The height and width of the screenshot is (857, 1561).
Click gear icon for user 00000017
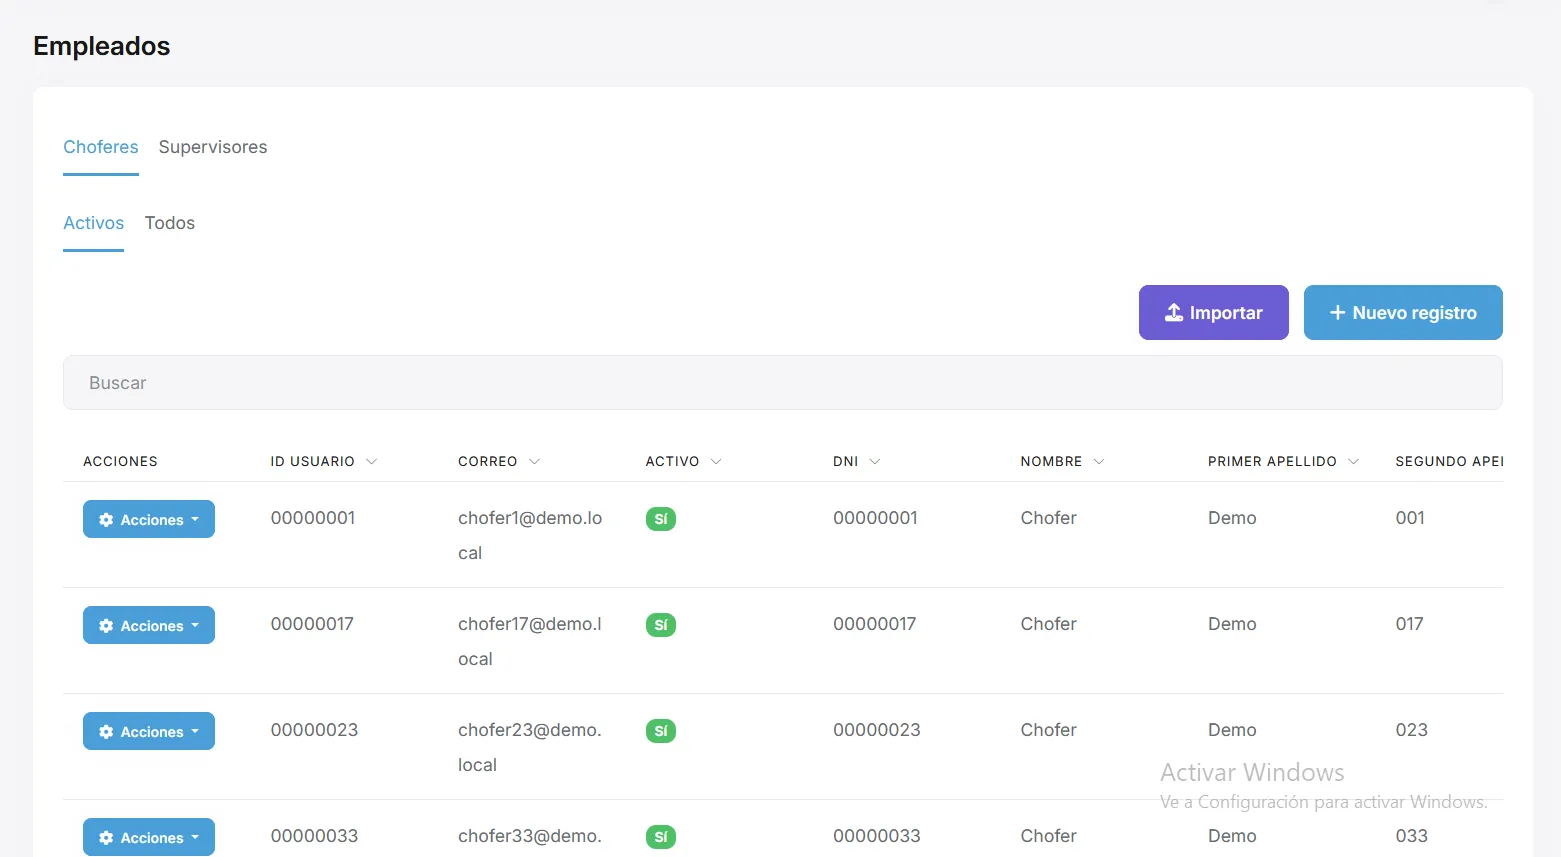coord(106,626)
